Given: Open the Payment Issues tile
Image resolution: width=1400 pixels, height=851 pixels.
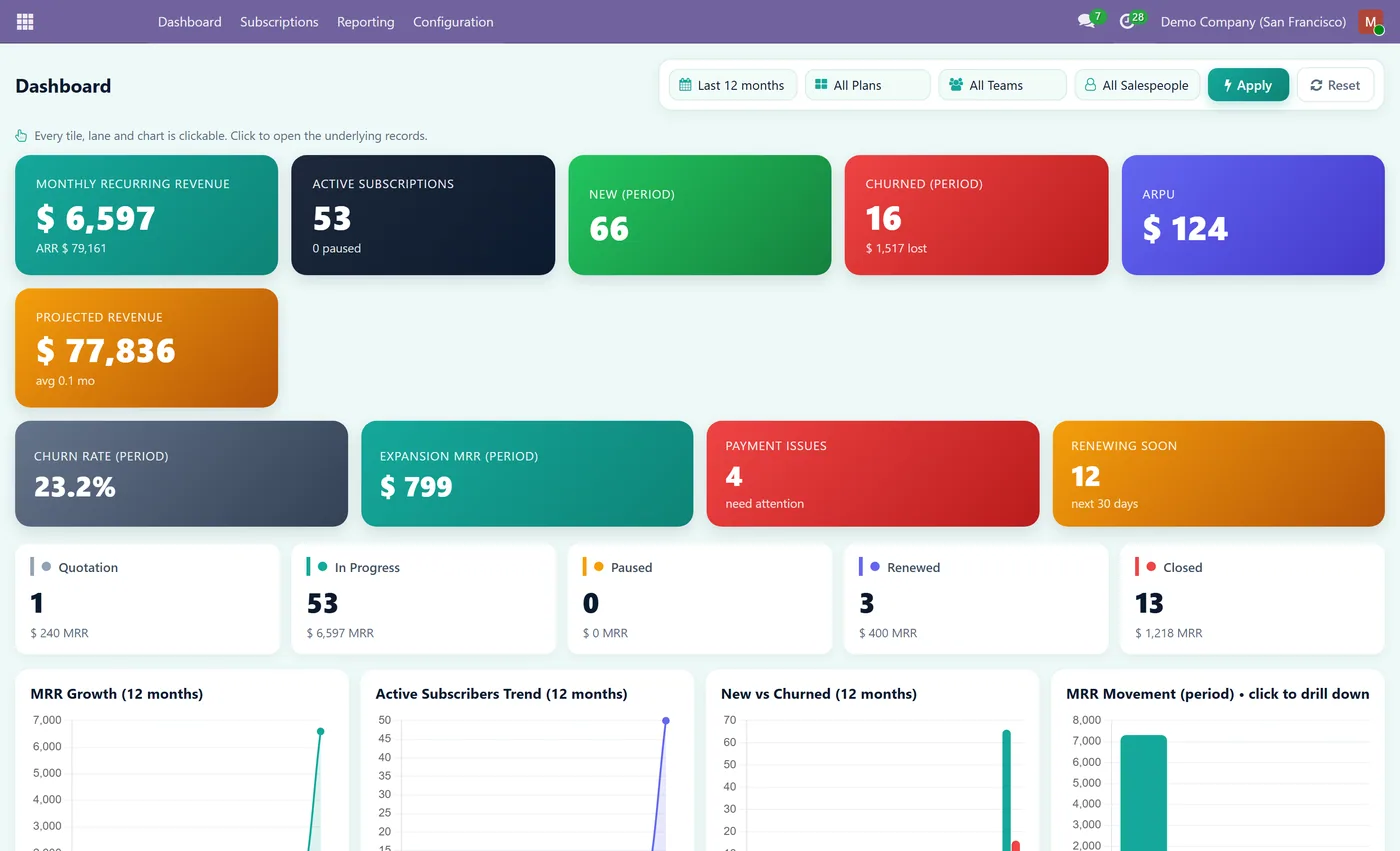Looking at the screenshot, I should [873, 474].
